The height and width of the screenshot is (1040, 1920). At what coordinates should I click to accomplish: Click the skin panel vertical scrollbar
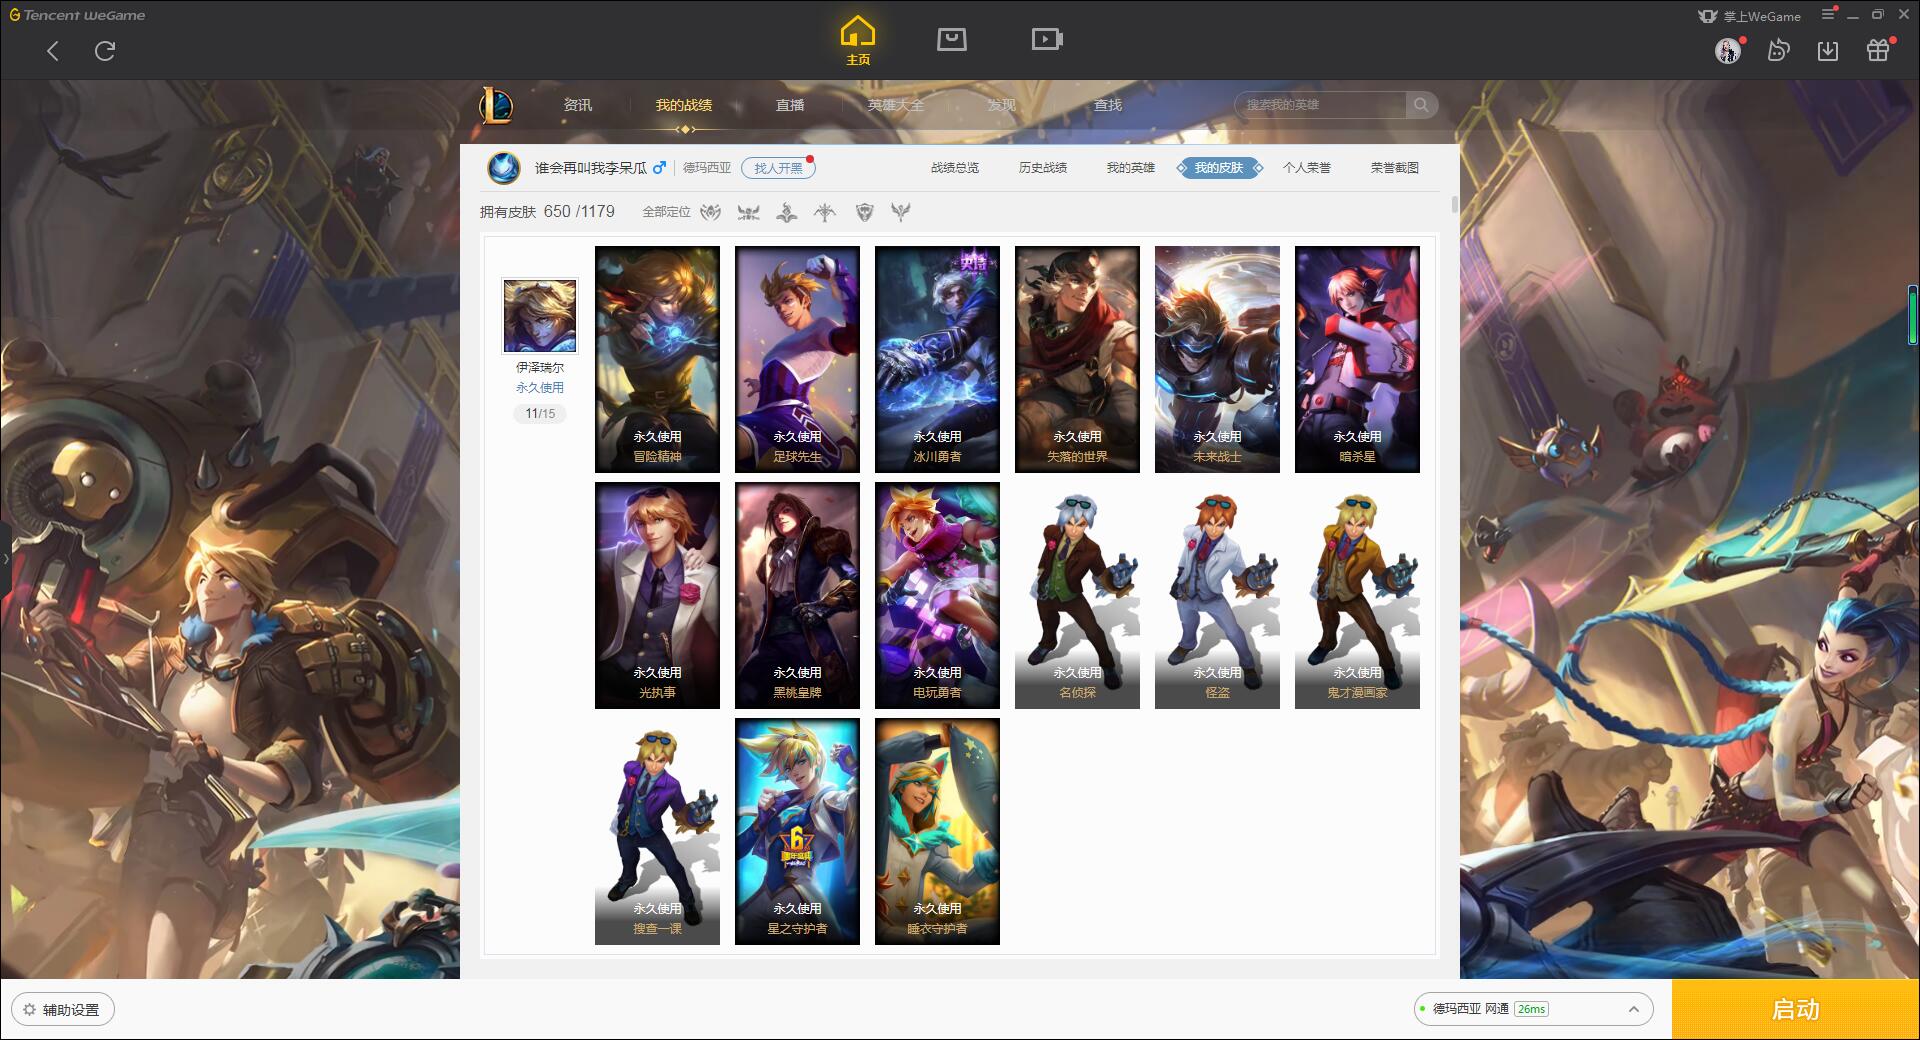pos(1454,204)
